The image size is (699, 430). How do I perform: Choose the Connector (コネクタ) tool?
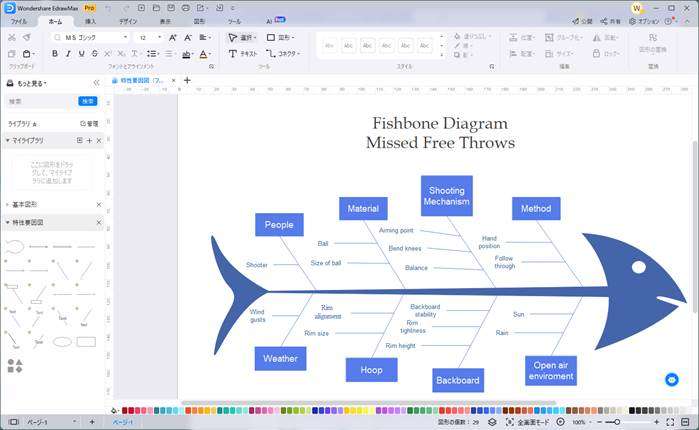[x=283, y=53]
